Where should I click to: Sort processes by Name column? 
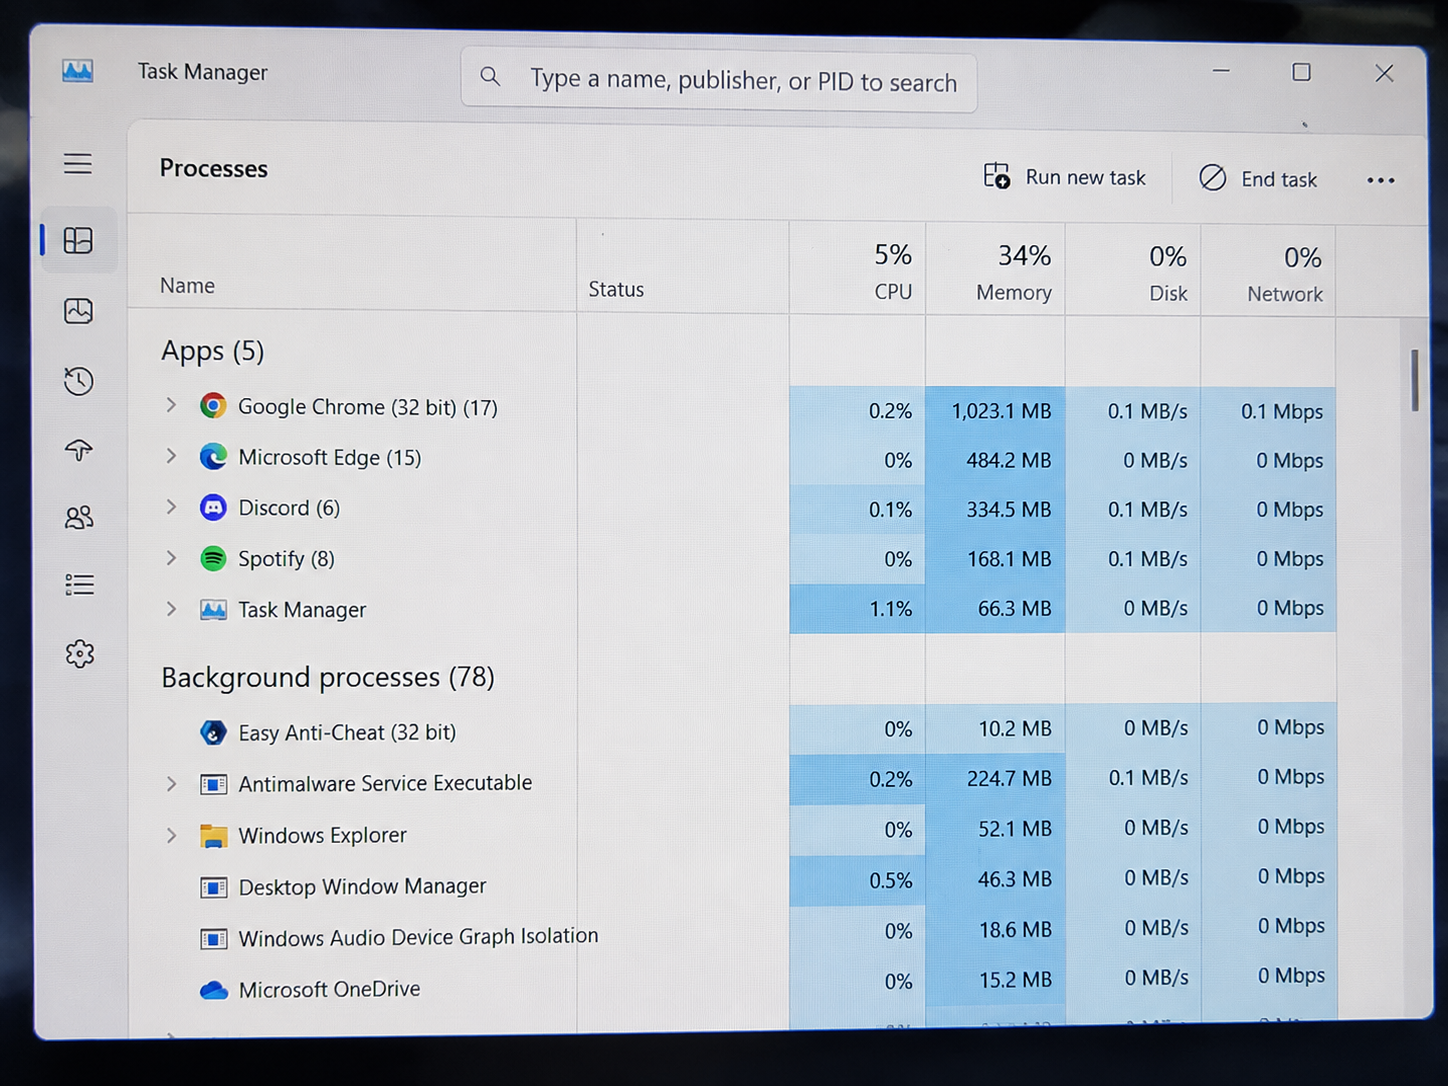tap(187, 286)
